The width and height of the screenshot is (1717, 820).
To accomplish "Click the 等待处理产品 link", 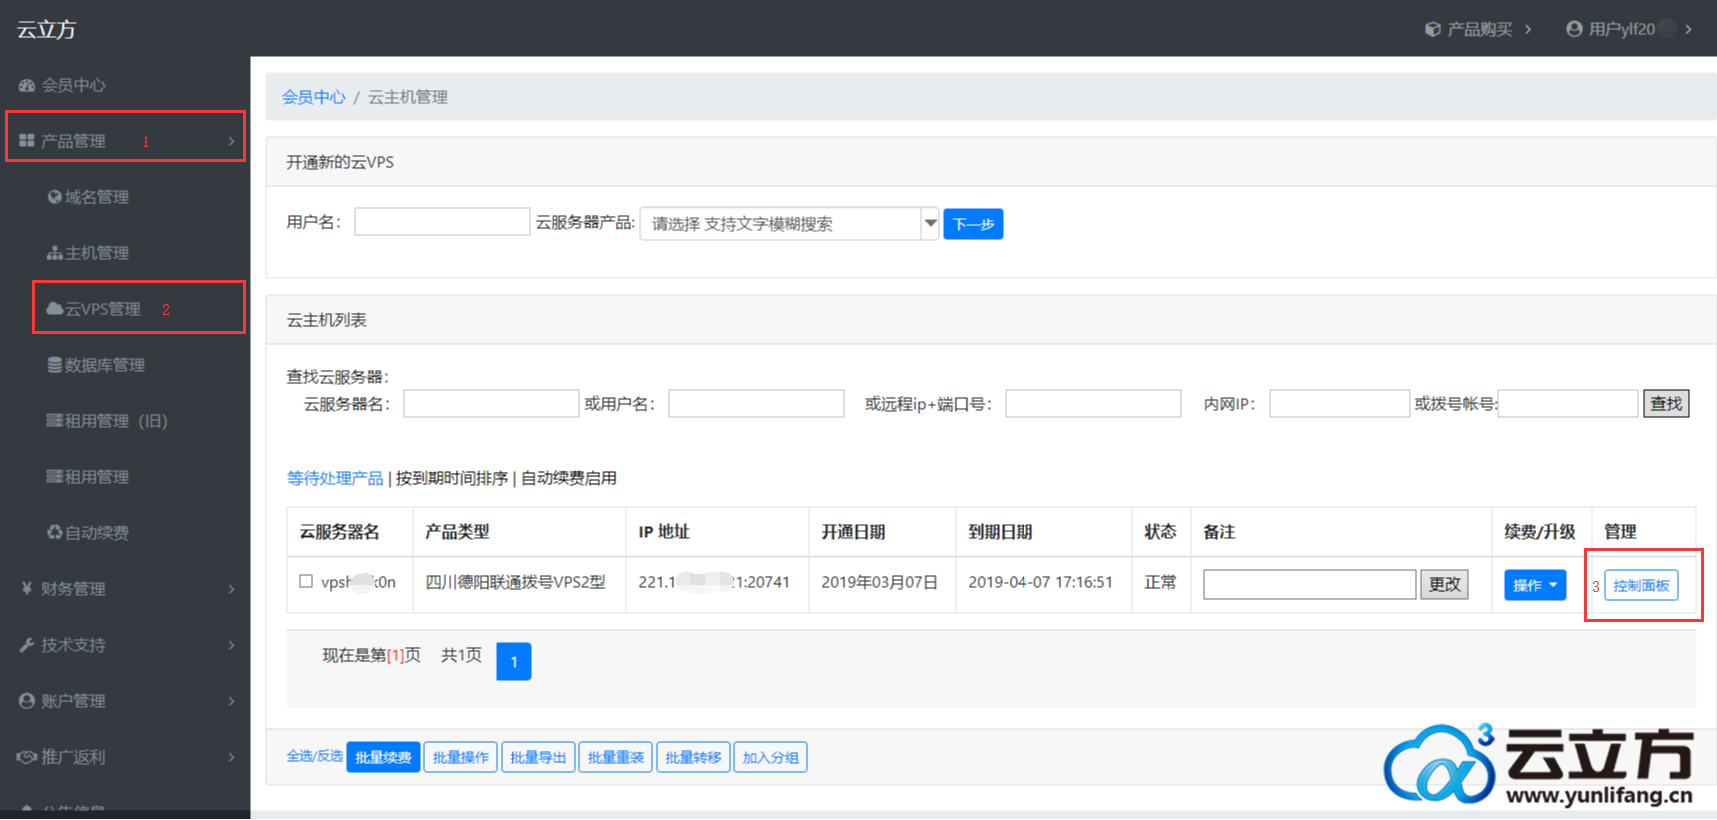I will click(335, 478).
